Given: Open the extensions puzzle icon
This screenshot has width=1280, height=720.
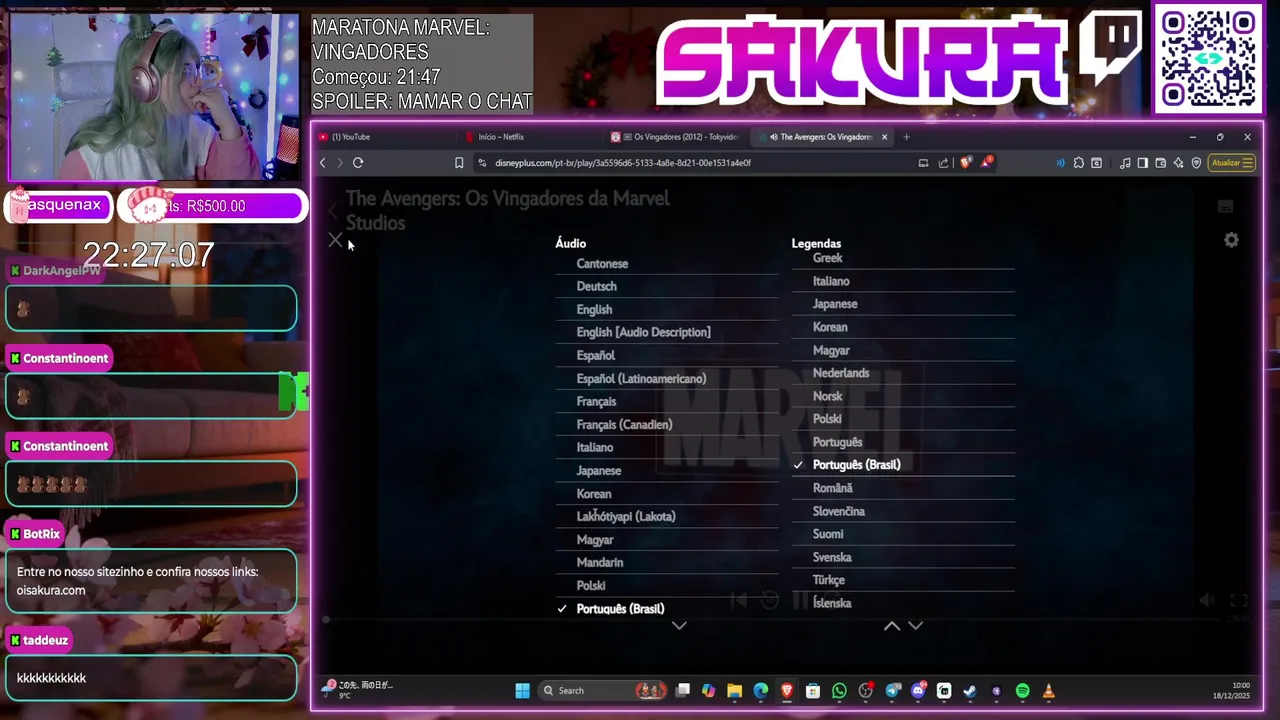Looking at the screenshot, I should [x=1078, y=163].
